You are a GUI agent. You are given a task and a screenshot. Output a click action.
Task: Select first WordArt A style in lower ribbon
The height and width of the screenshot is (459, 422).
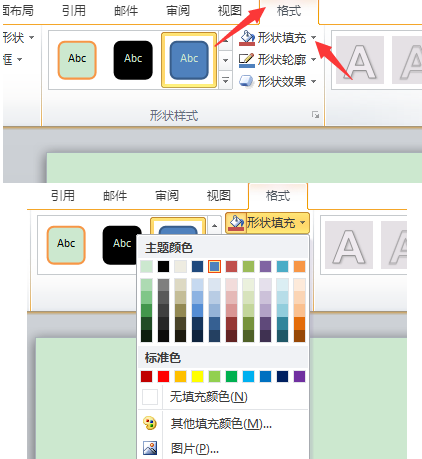pyautogui.click(x=349, y=245)
